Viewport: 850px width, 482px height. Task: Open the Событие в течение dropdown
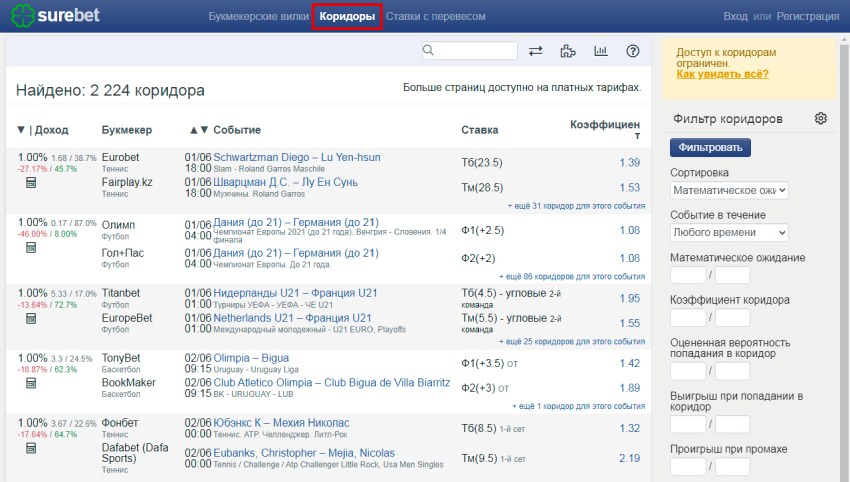tap(729, 232)
